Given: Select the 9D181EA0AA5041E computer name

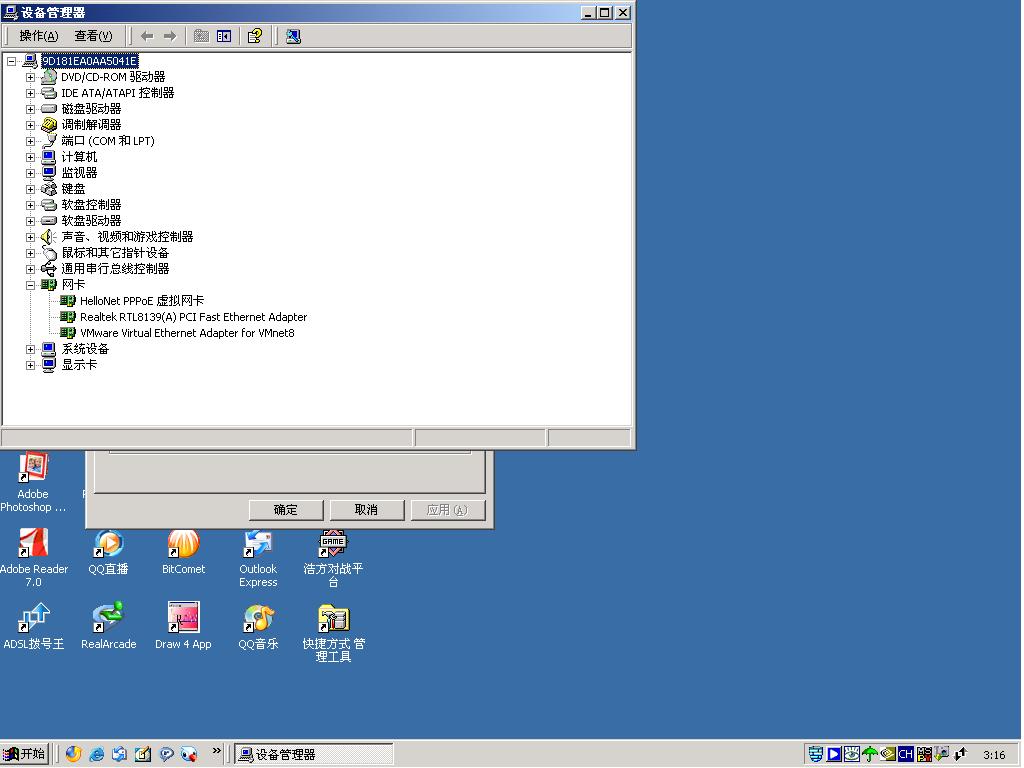Looking at the screenshot, I should pos(89,61).
